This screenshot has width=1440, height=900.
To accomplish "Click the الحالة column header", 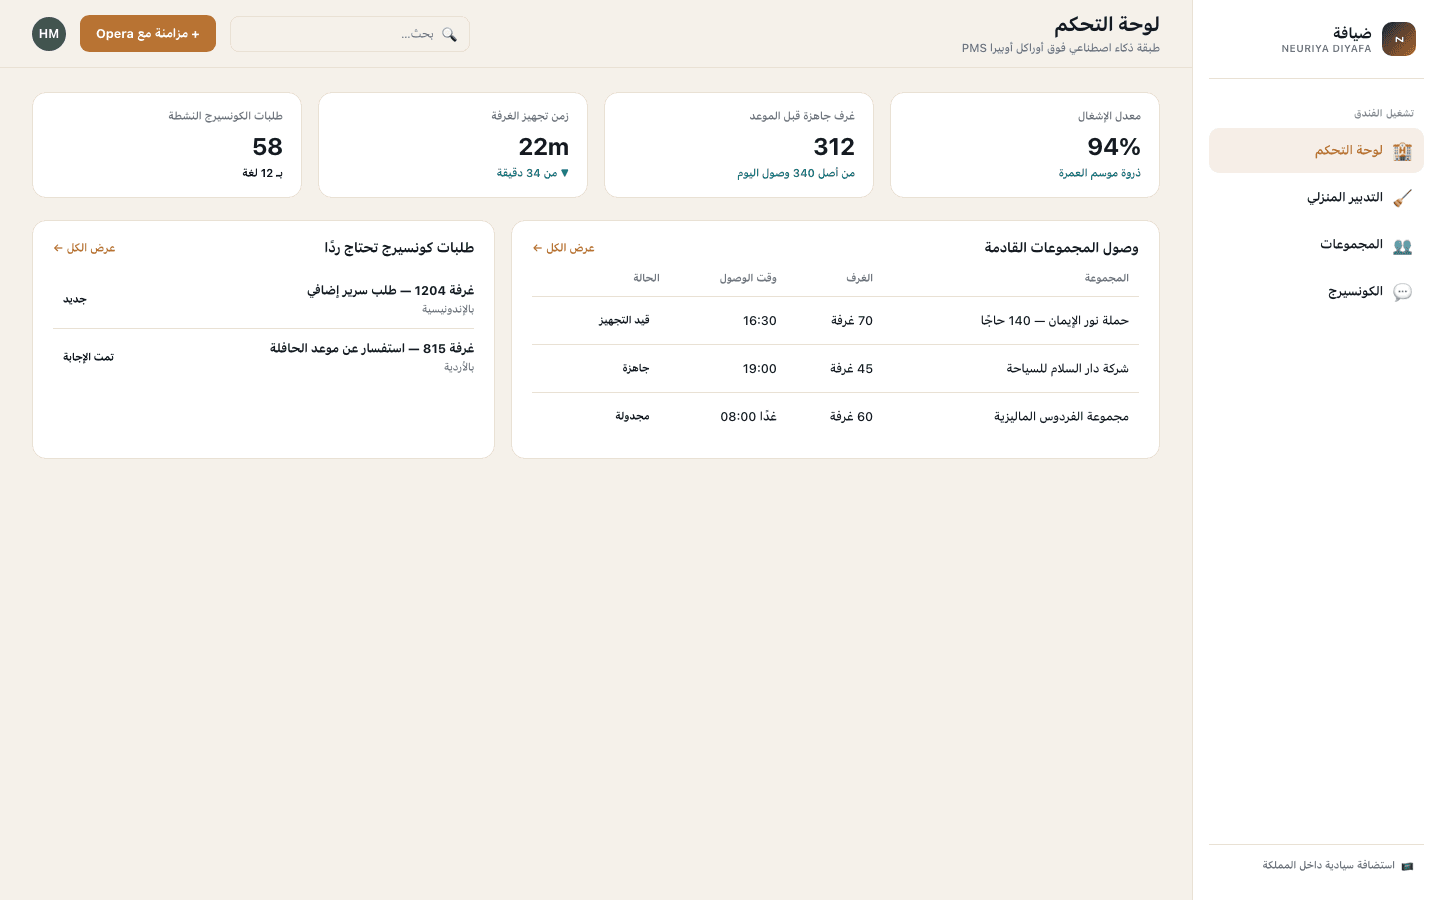I will pos(646,278).
